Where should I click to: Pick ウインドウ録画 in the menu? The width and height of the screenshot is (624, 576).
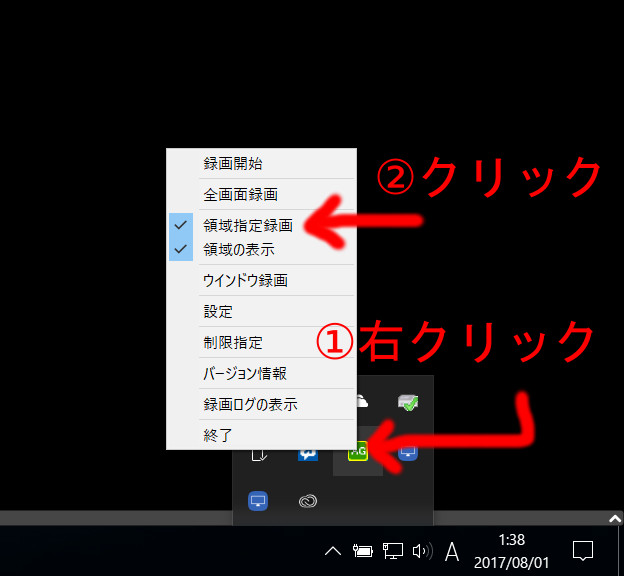point(261,280)
